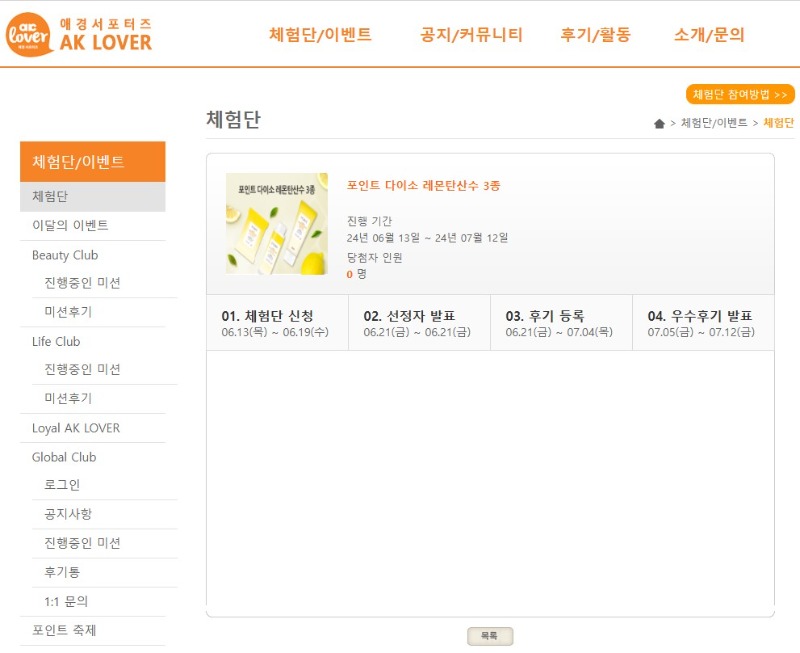Open the 공지/커뮤니티 top menu
This screenshot has width=800, height=653.
(471, 35)
